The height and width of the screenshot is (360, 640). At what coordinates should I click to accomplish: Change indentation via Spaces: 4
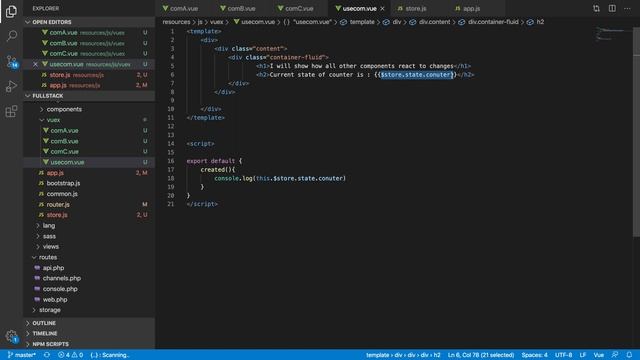click(534, 355)
